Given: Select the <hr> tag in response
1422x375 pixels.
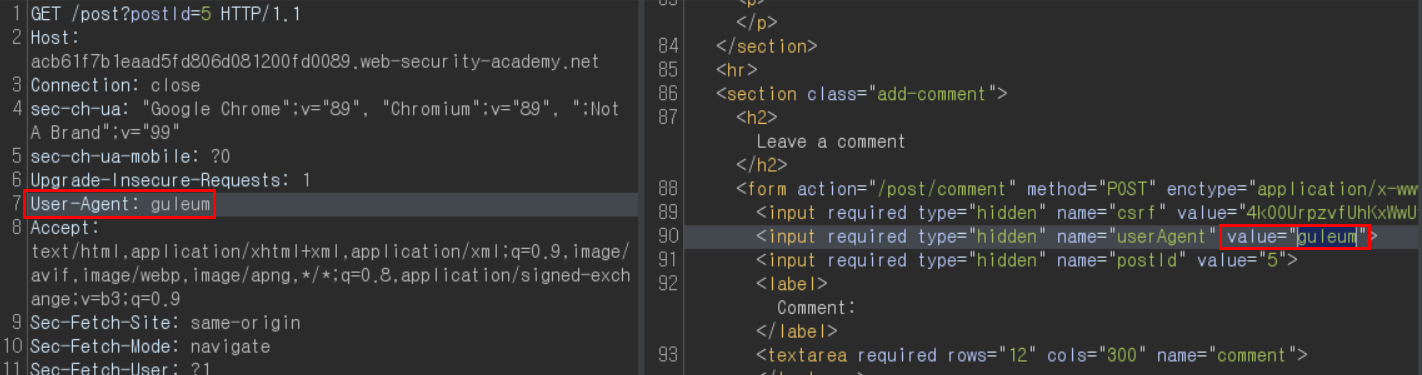Looking at the screenshot, I should point(737,70).
